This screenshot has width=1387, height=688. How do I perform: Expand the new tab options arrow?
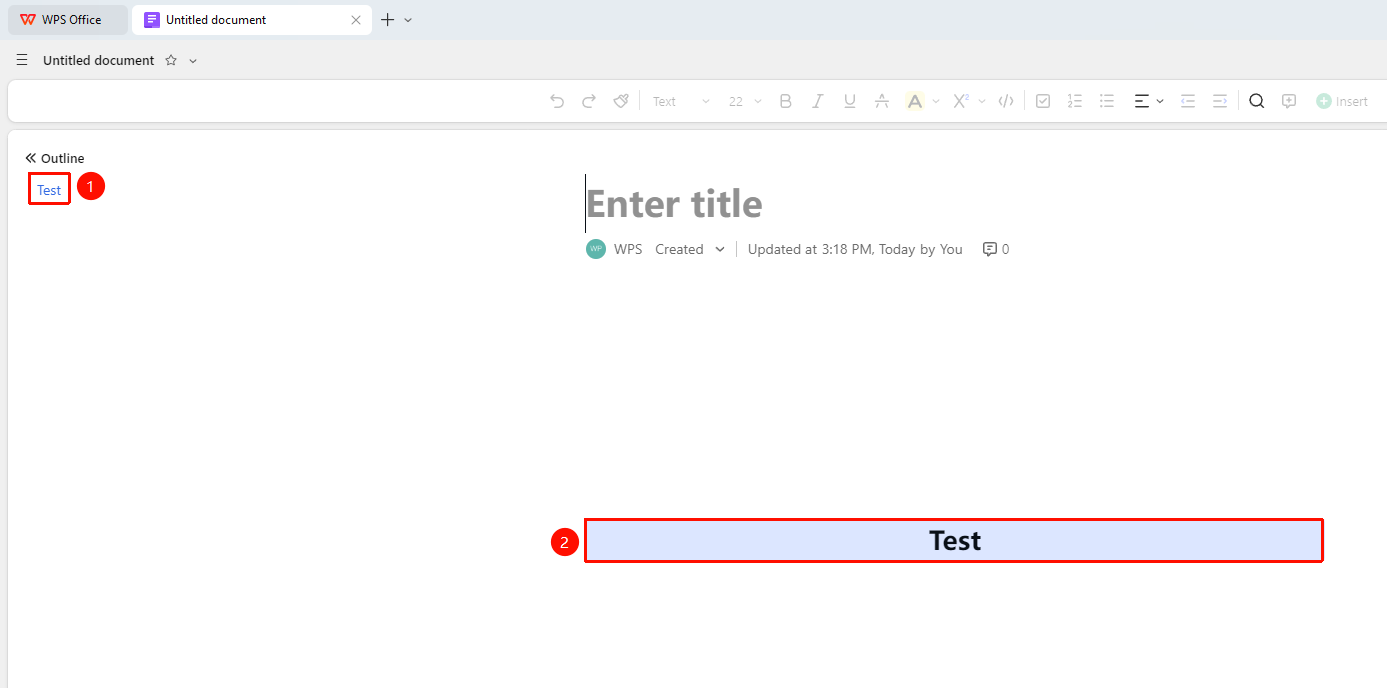pos(408,20)
